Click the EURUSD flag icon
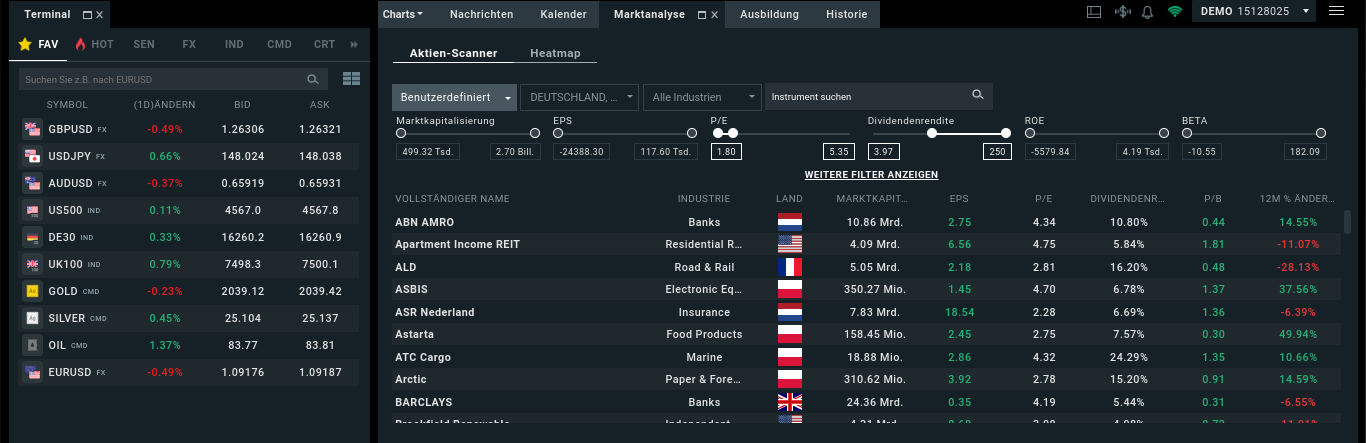The width and height of the screenshot is (1366, 443). click(x=32, y=372)
